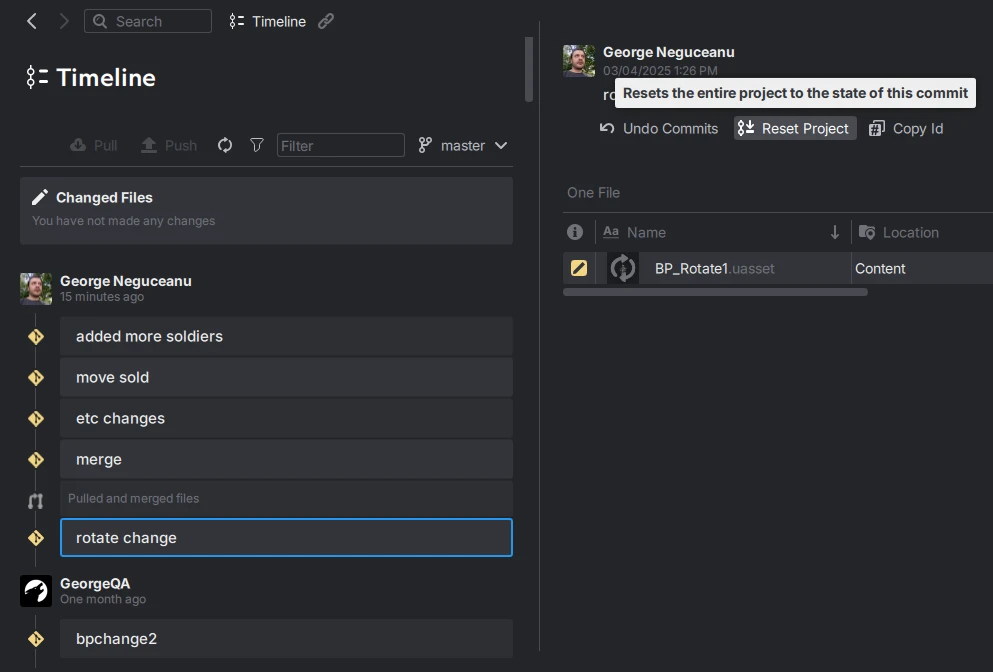The height and width of the screenshot is (672, 993).
Task: Open the filter funnel icon
Action: point(256,145)
